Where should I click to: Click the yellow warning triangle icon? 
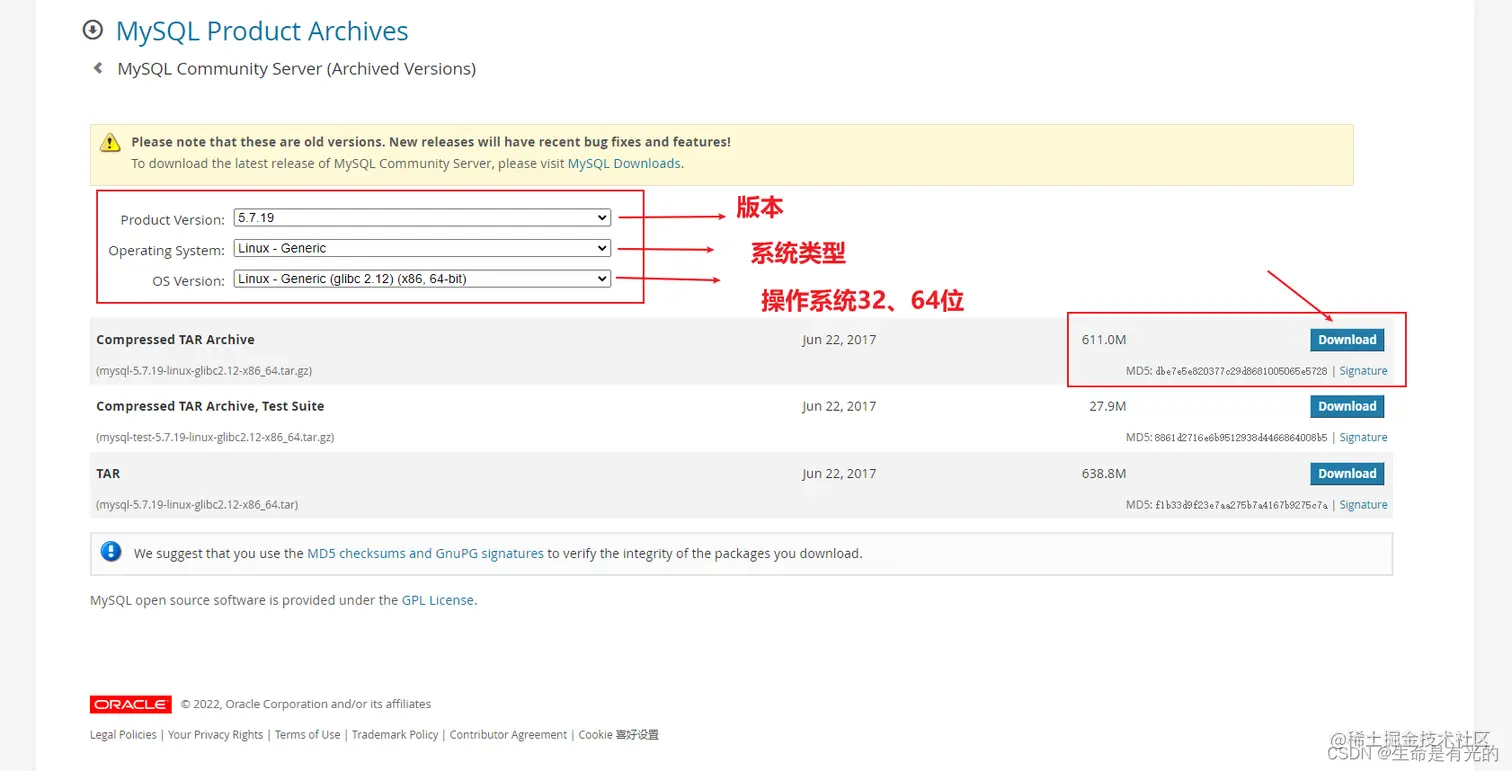pos(110,144)
